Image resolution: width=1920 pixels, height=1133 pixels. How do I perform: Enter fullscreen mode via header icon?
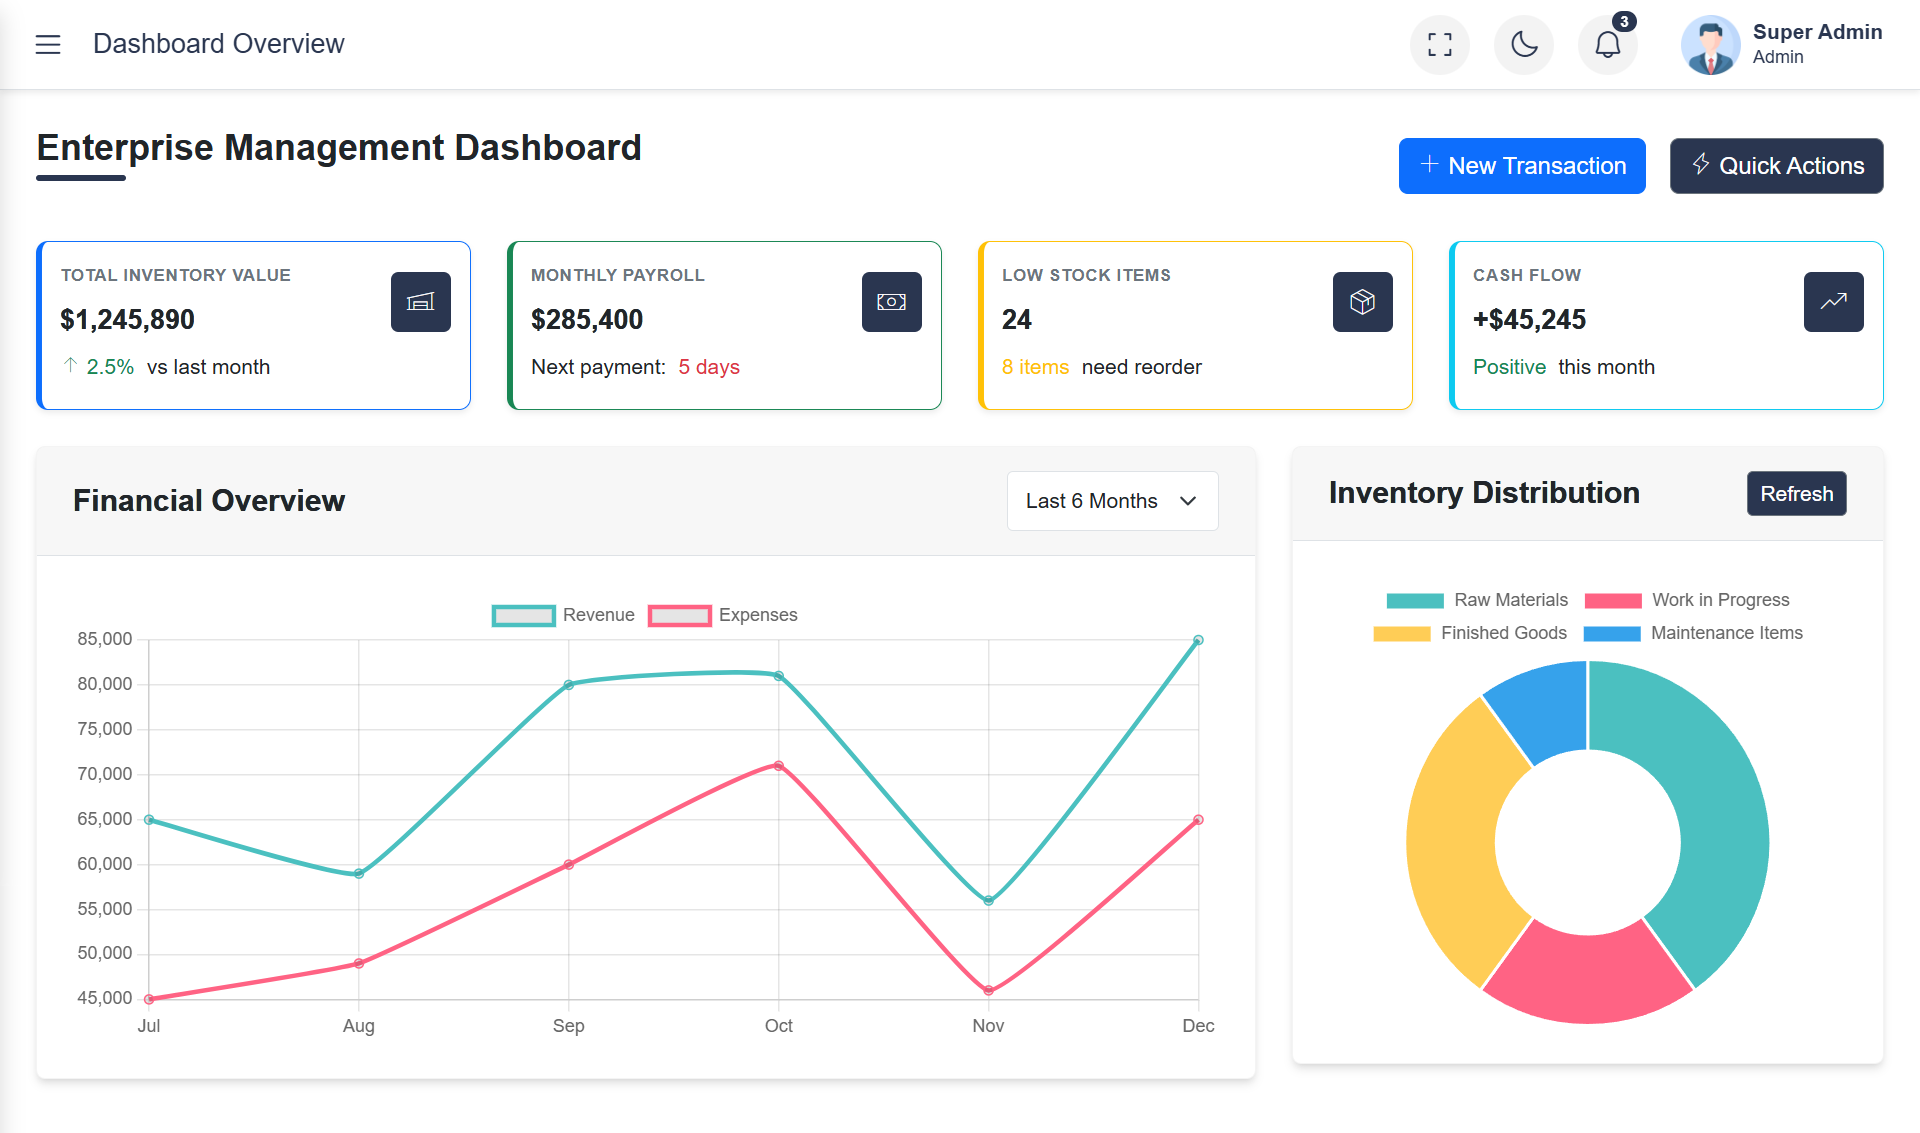pyautogui.click(x=1439, y=44)
